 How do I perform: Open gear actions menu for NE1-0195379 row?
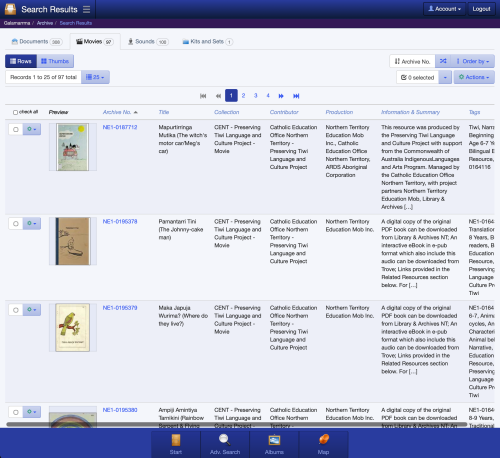(32, 310)
